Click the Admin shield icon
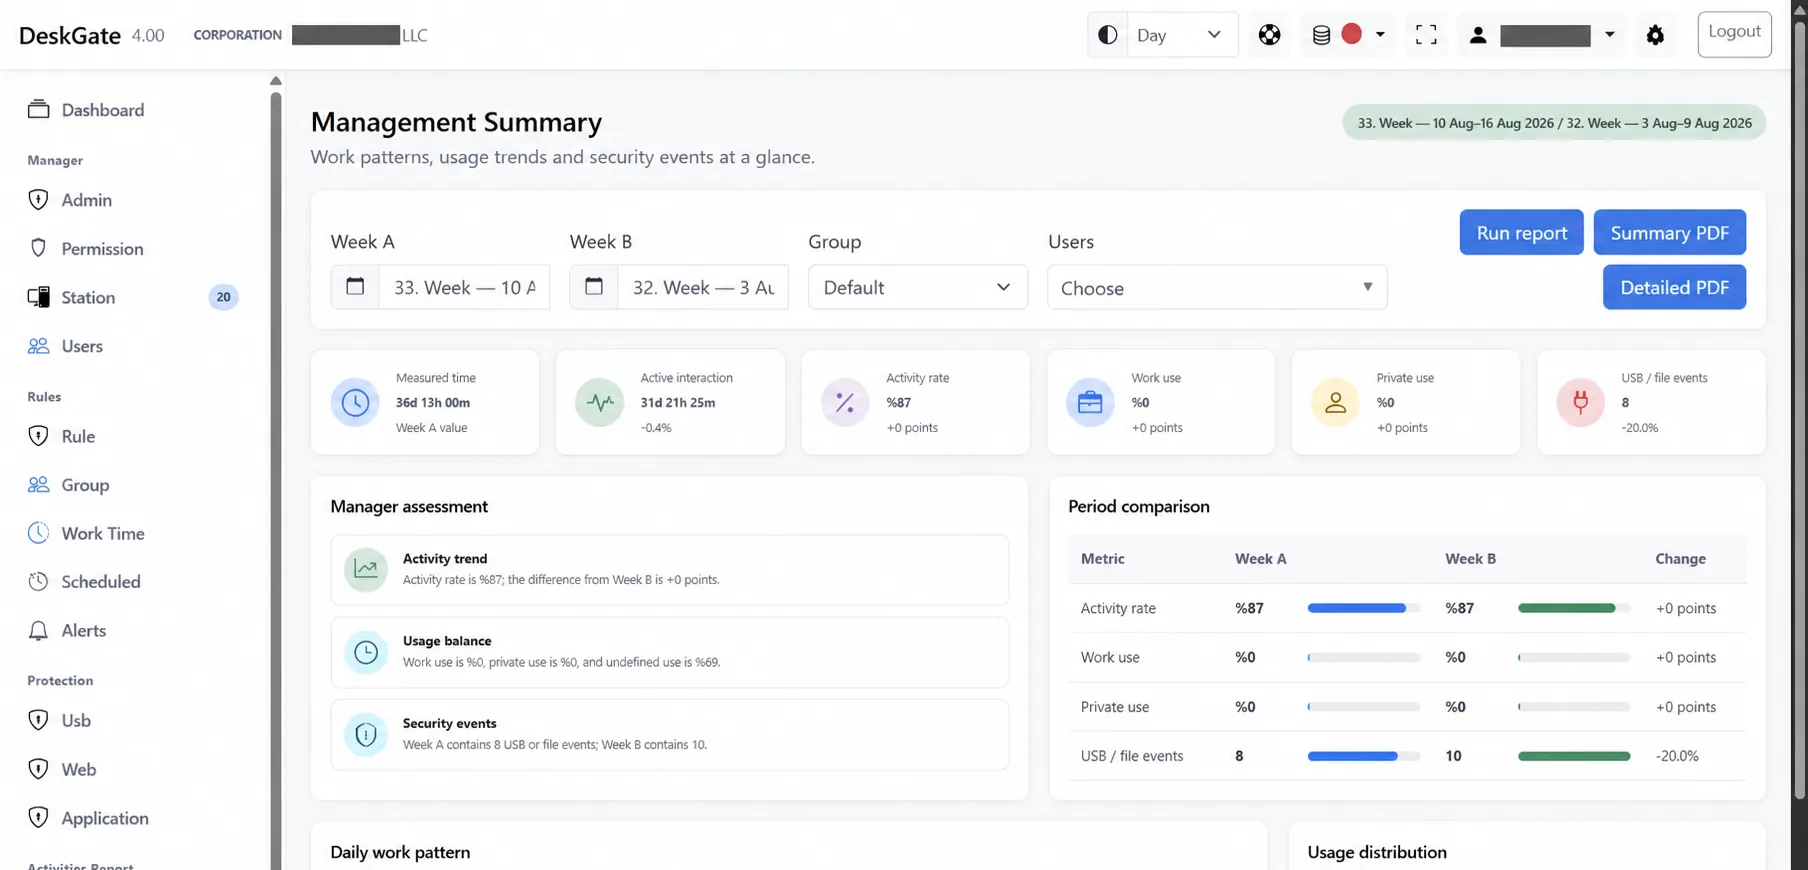 pyautogui.click(x=38, y=200)
